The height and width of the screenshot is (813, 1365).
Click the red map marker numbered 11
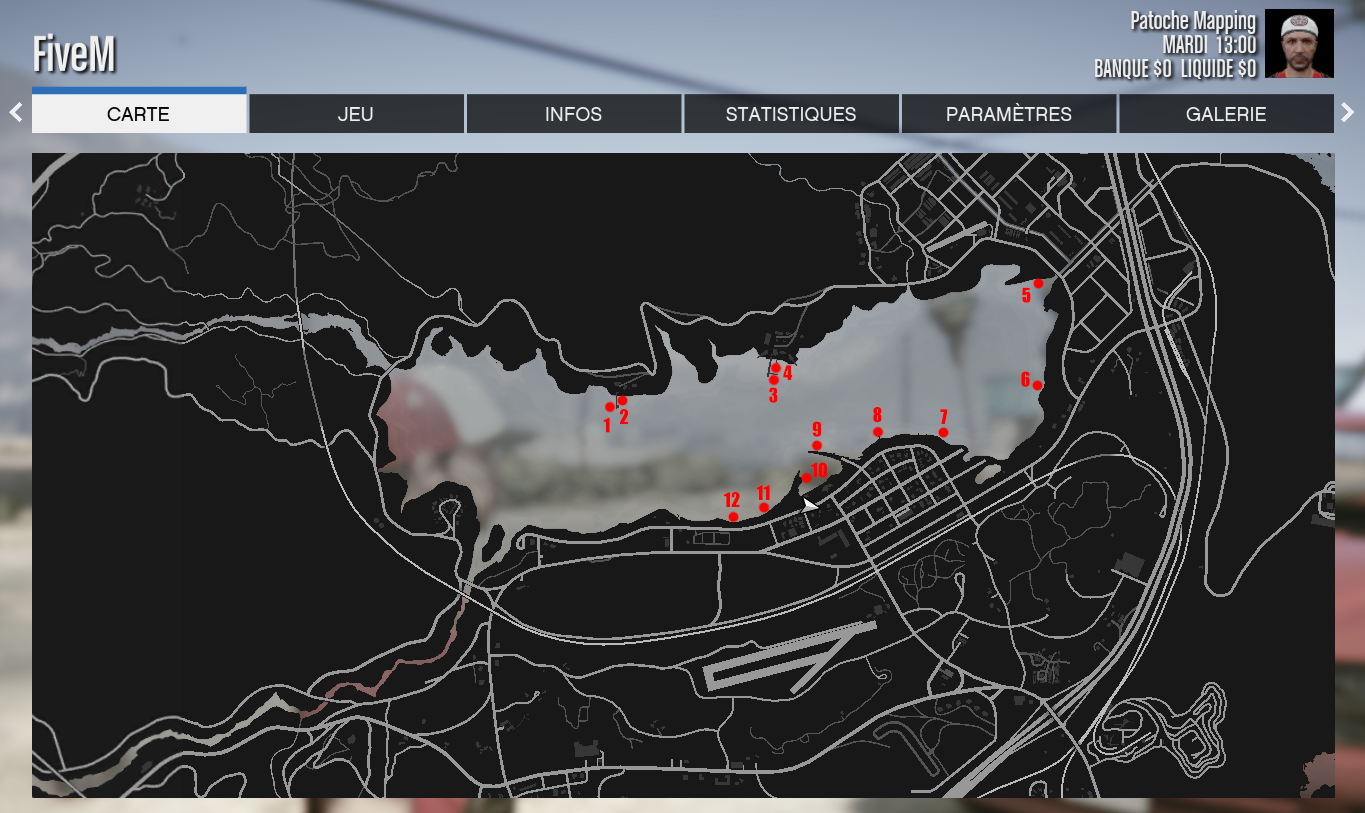(764, 508)
